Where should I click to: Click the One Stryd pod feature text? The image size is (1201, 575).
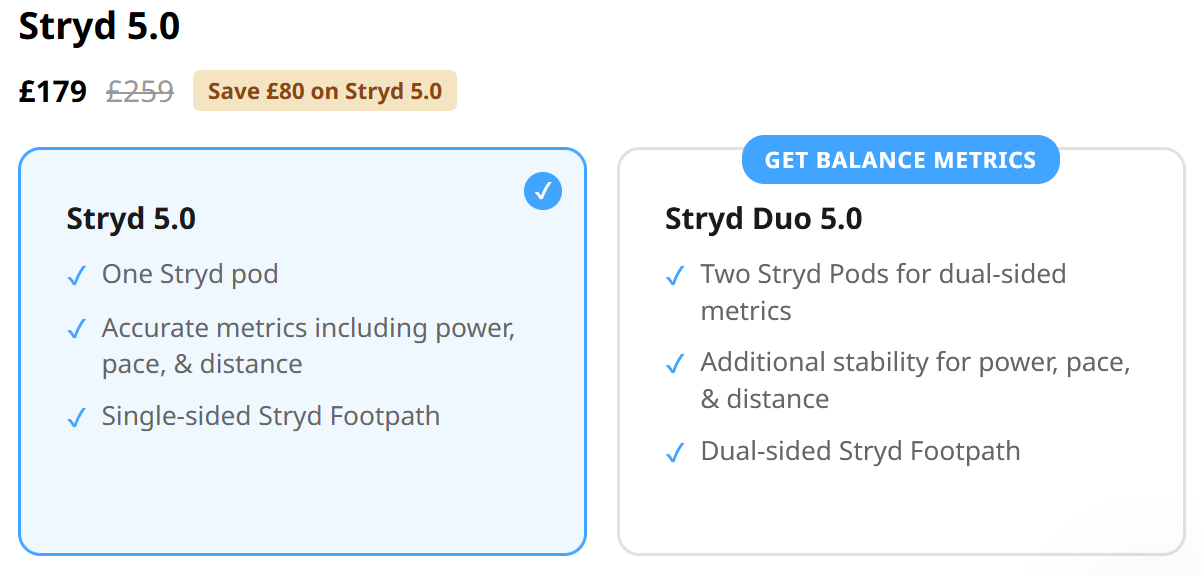(x=190, y=275)
